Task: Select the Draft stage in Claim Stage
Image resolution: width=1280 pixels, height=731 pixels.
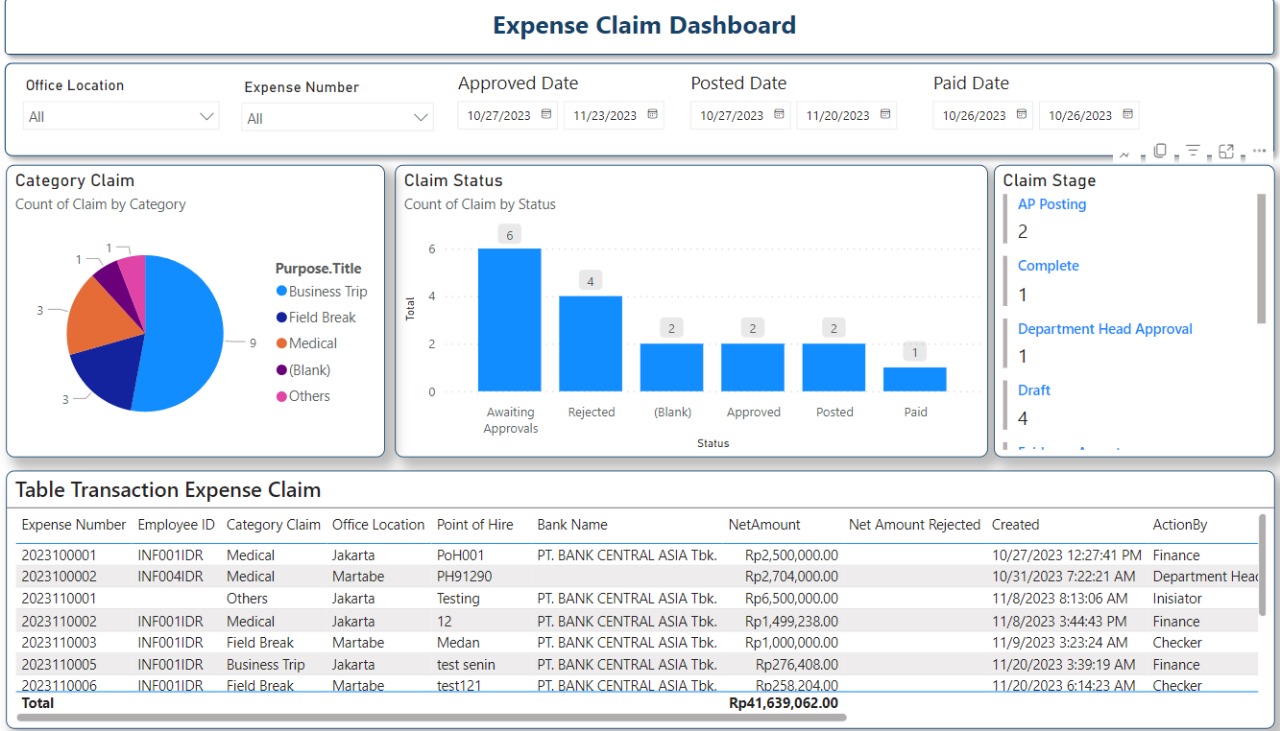Action: [1034, 390]
